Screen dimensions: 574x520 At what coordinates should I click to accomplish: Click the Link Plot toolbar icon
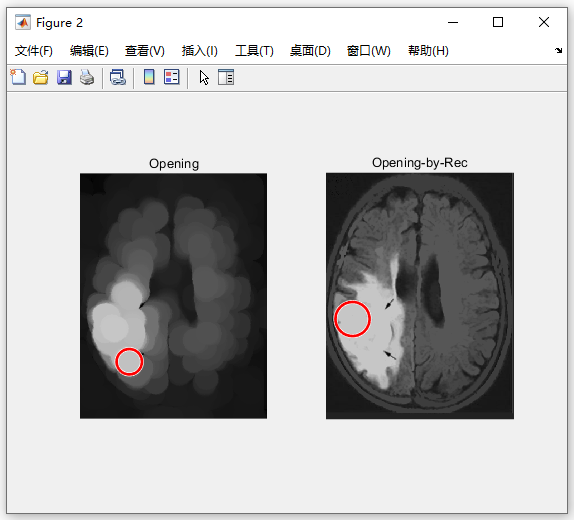tap(118, 77)
